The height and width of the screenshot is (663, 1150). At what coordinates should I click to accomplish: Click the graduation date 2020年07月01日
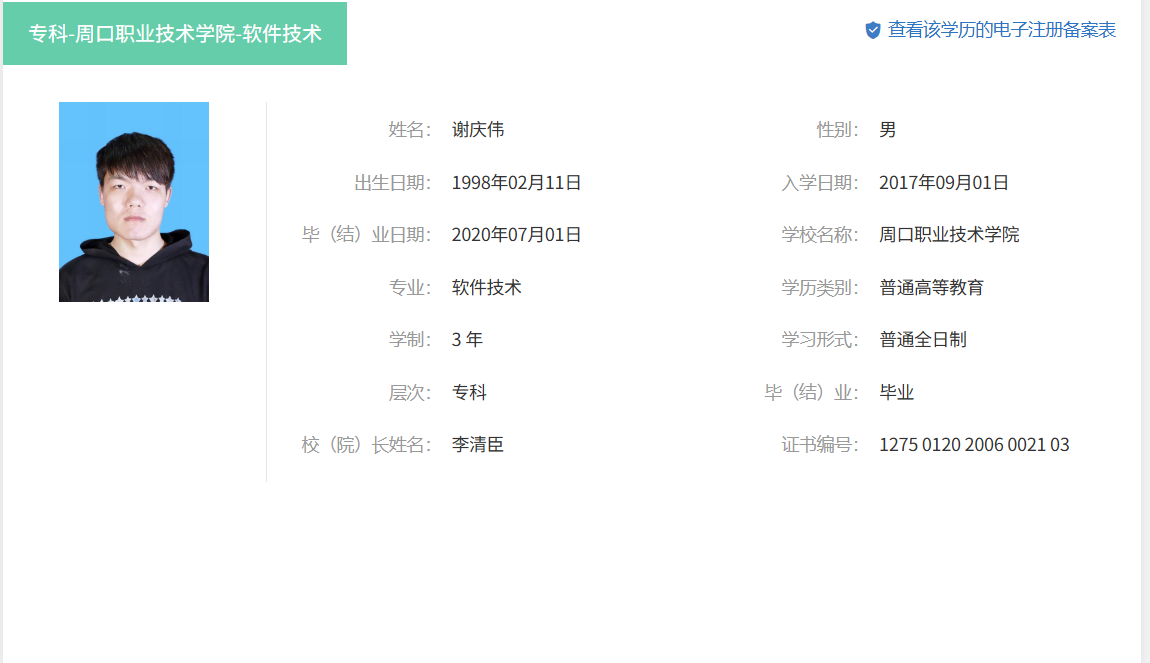(516, 235)
